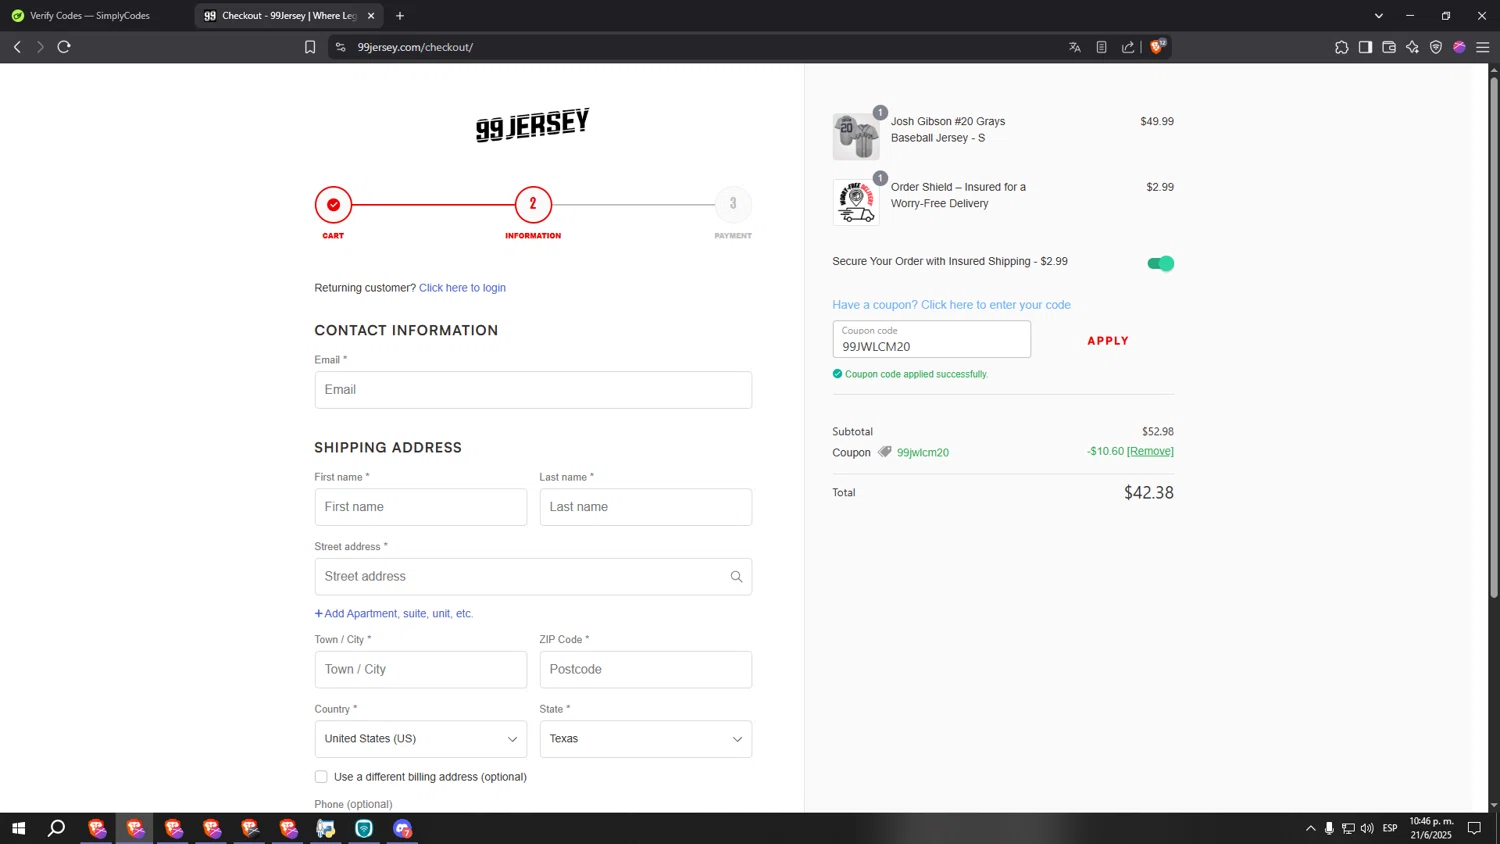Click into the Last name field
This screenshot has width=1500, height=844.
point(645,507)
